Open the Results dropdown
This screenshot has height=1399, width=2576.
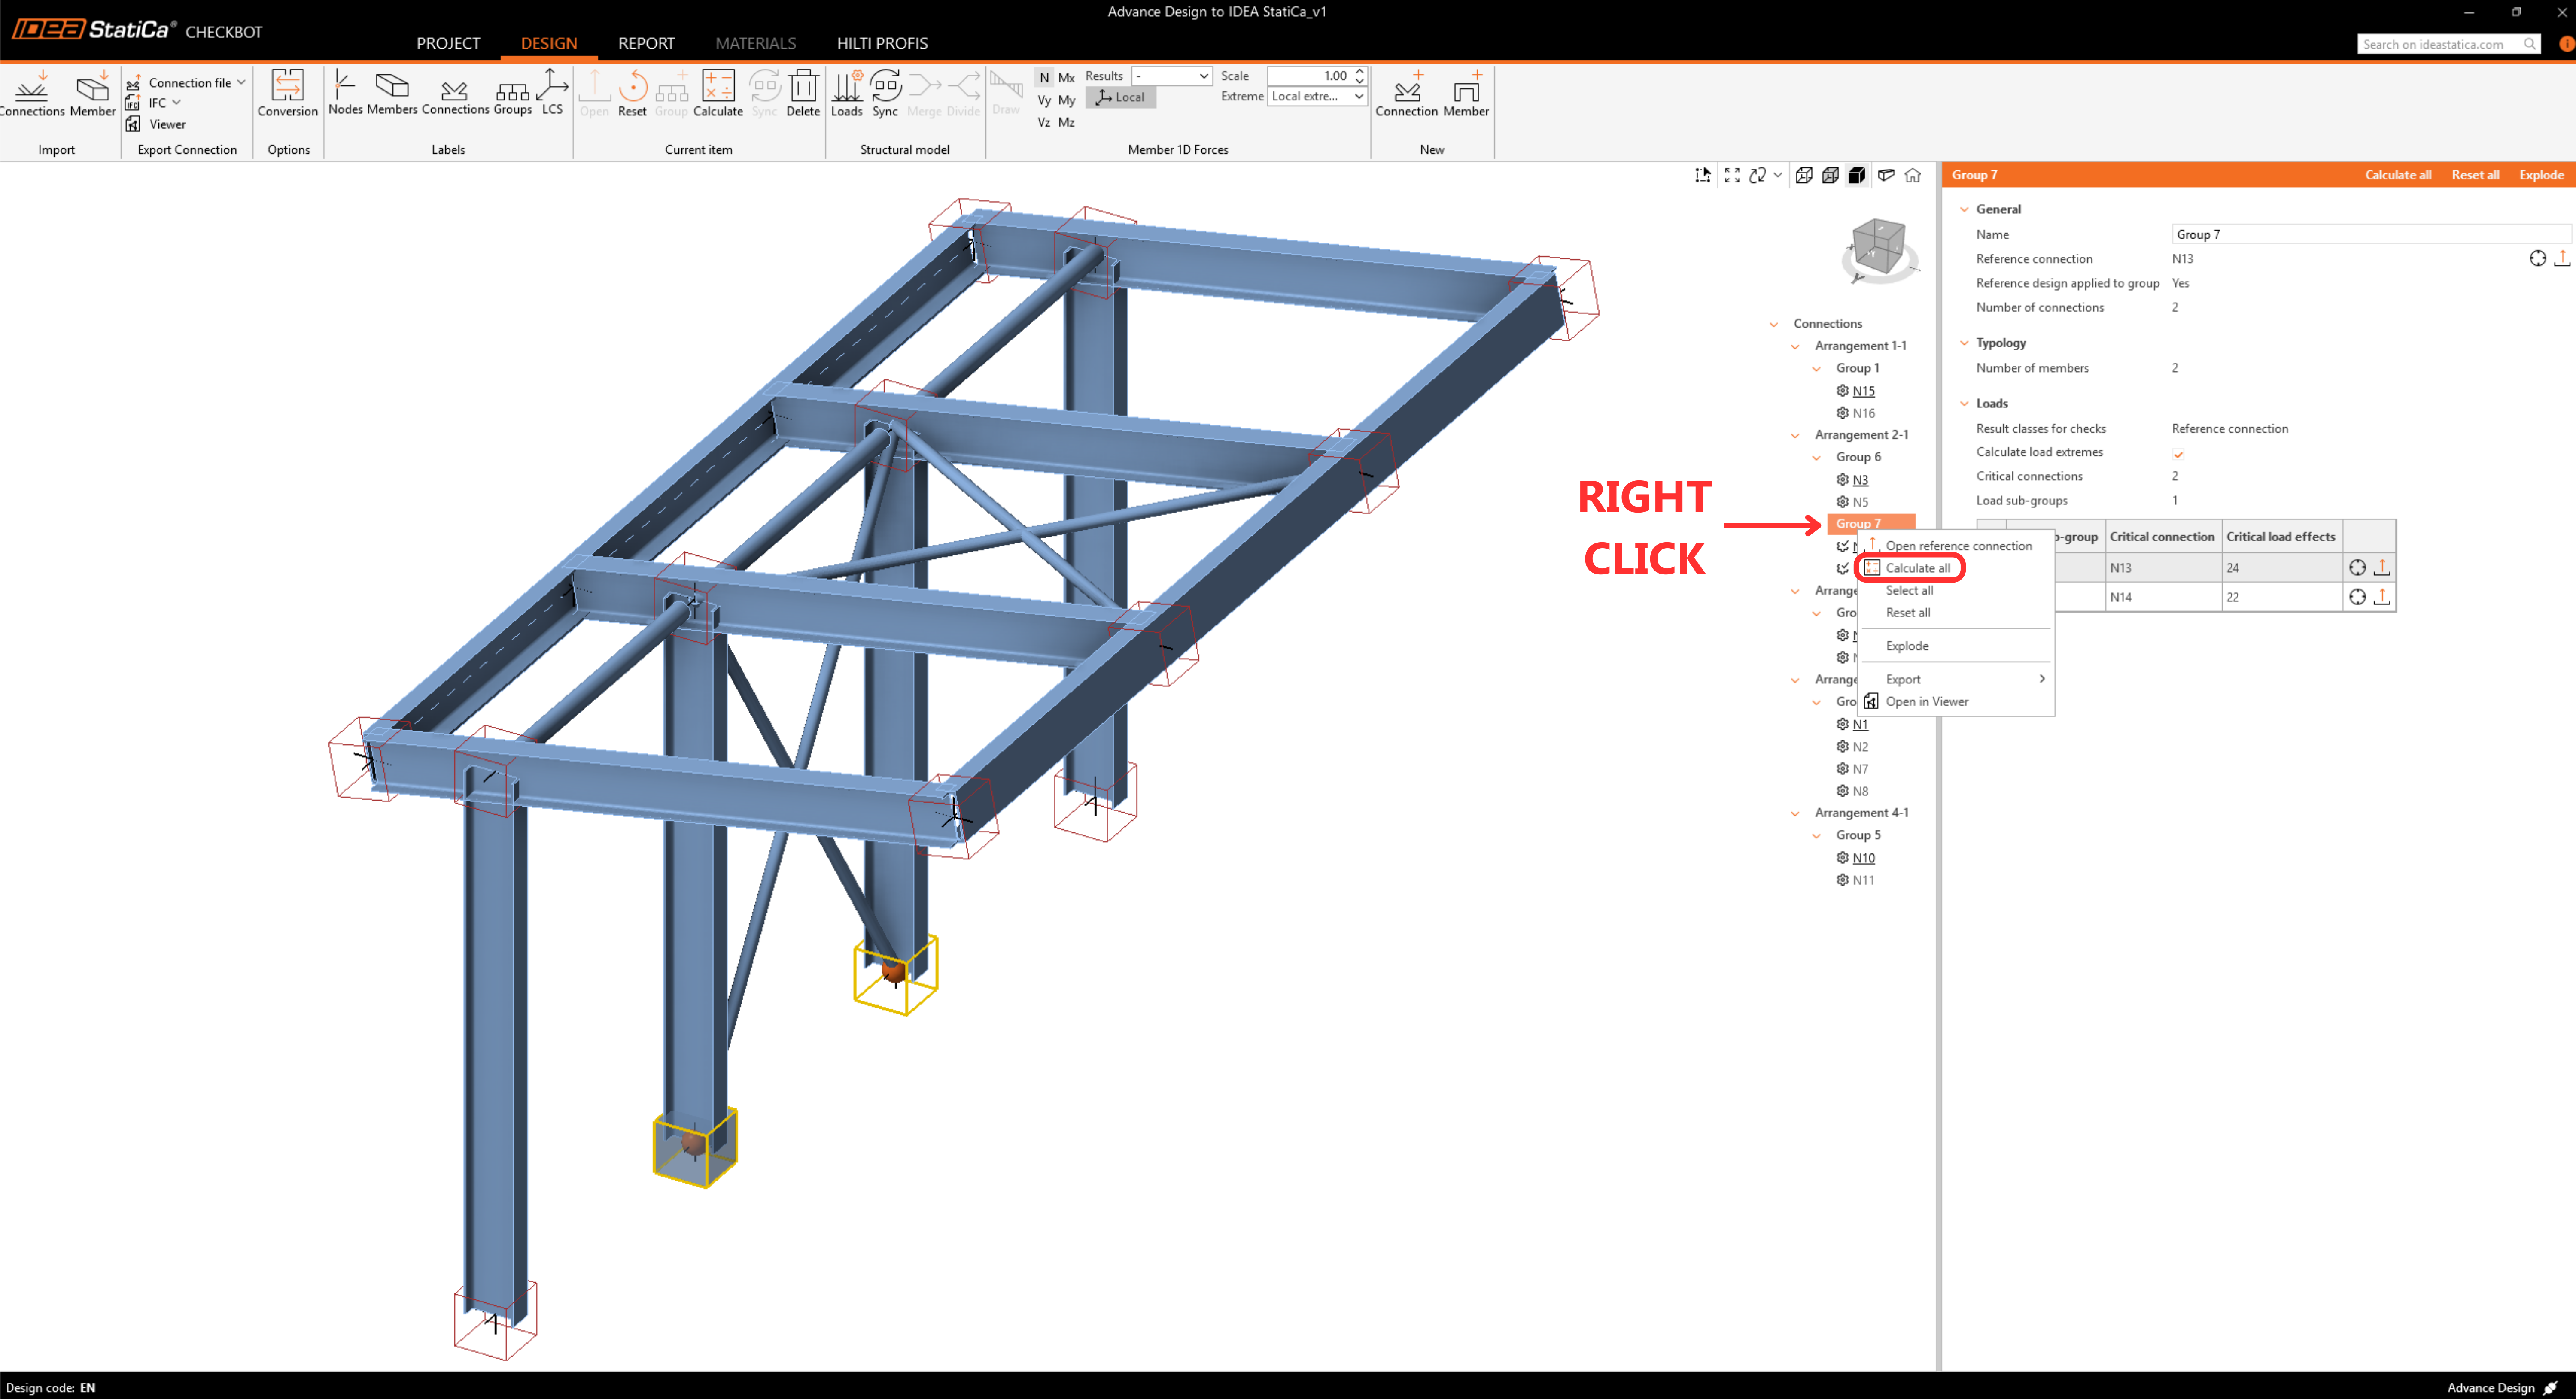1172,76
